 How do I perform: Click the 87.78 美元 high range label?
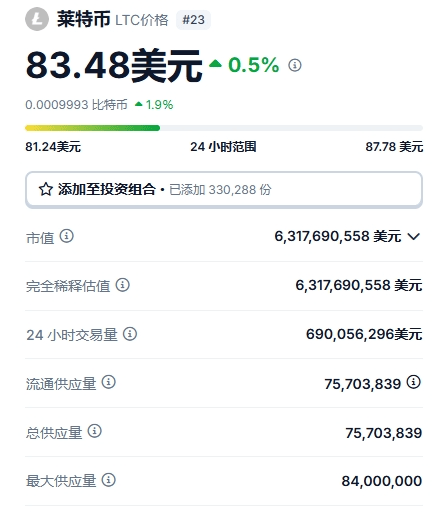click(x=394, y=147)
